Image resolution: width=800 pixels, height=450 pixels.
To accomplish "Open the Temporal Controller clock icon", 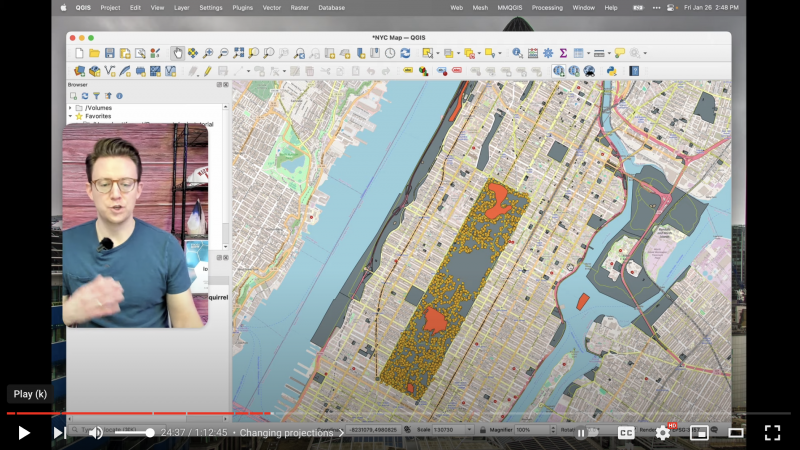I will tap(390, 53).
